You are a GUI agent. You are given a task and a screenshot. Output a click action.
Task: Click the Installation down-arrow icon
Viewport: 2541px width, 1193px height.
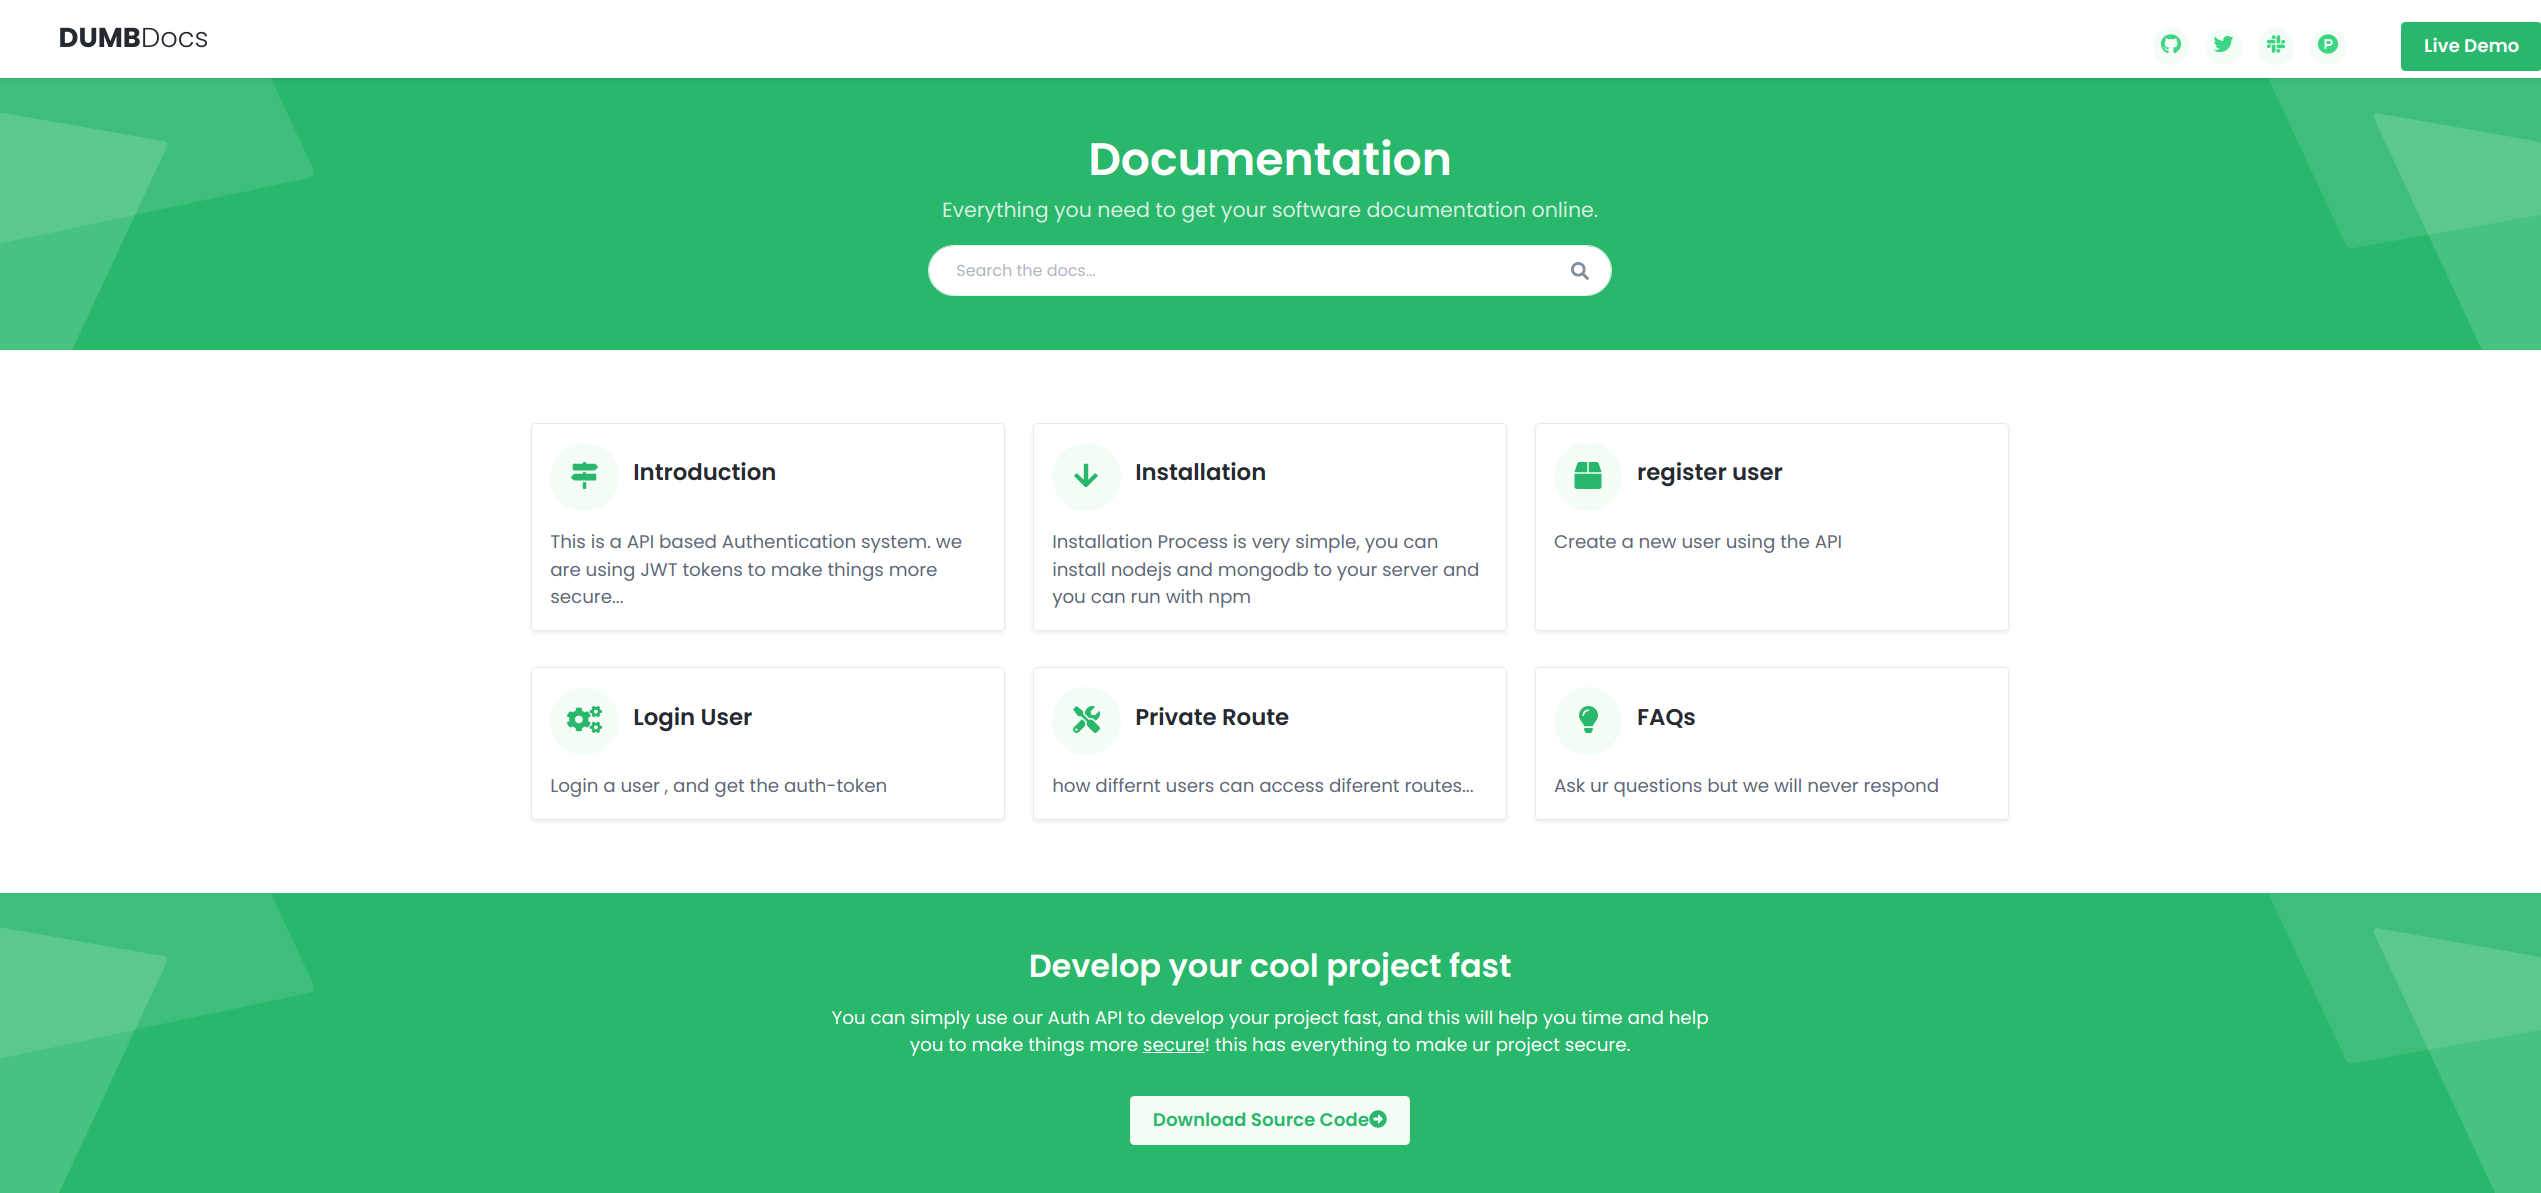click(x=1086, y=475)
